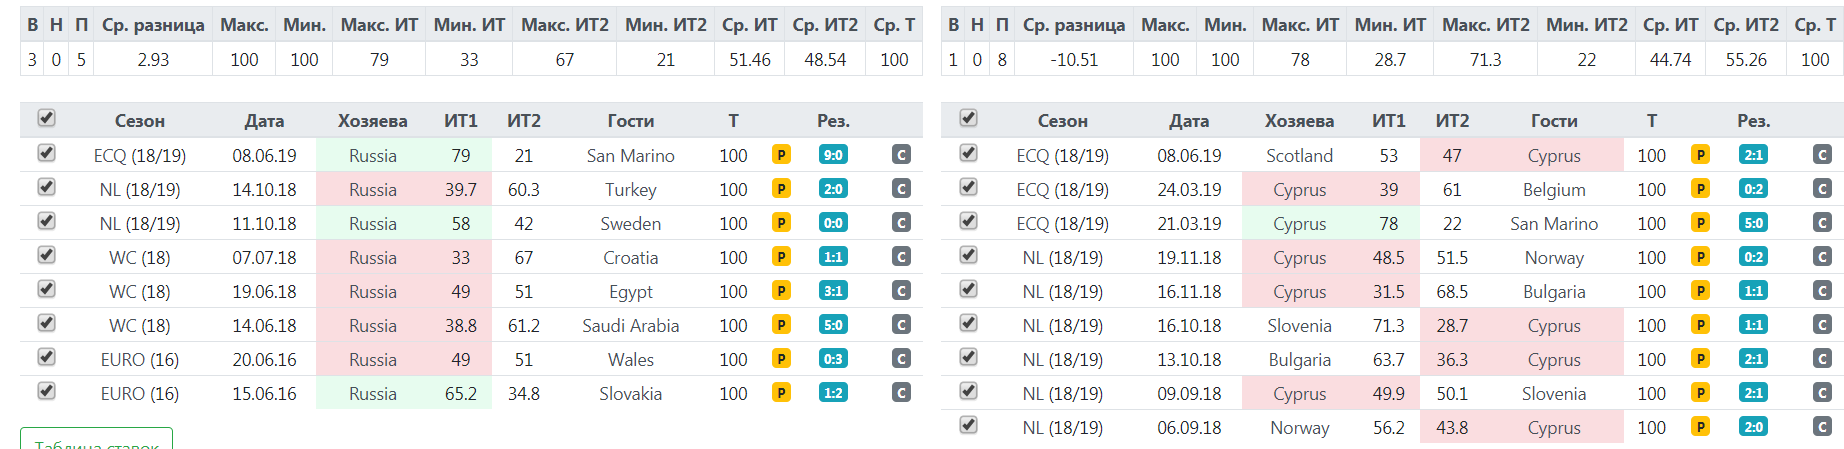Toggle the select-all checkbox in the Cyprus table header
The image size is (1844, 449).
pyautogui.click(x=968, y=118)
